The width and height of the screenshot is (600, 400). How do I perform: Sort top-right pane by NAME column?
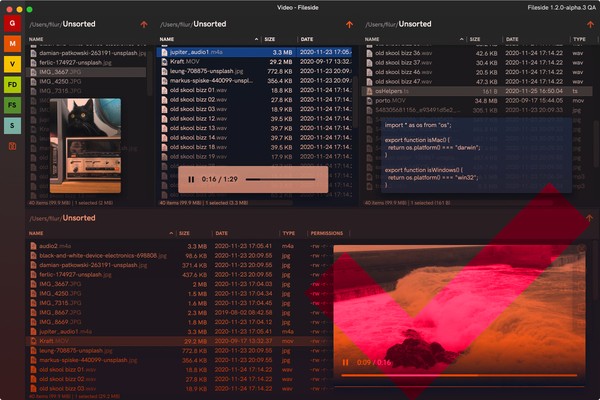(372, 39)
